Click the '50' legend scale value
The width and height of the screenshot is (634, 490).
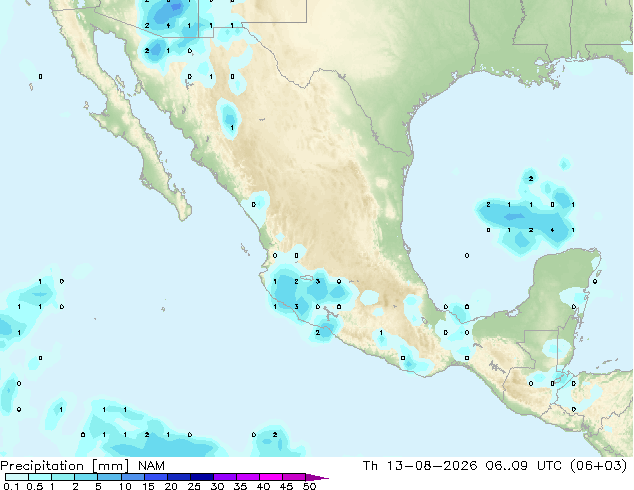(310, 486)
